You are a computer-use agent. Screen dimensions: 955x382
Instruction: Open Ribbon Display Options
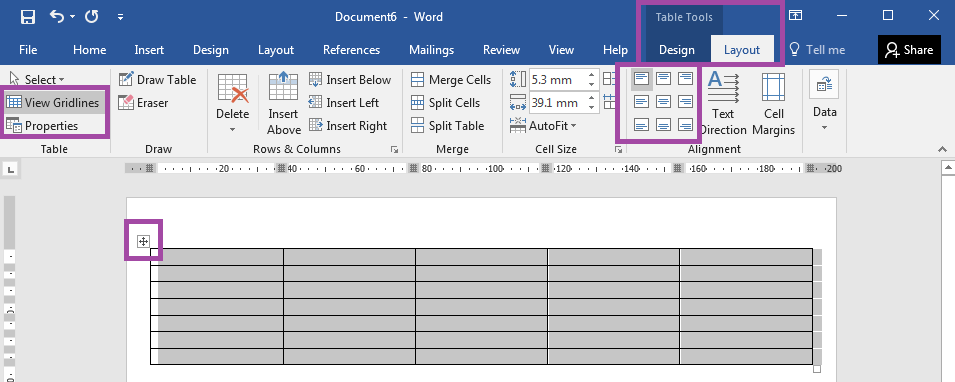795,16
